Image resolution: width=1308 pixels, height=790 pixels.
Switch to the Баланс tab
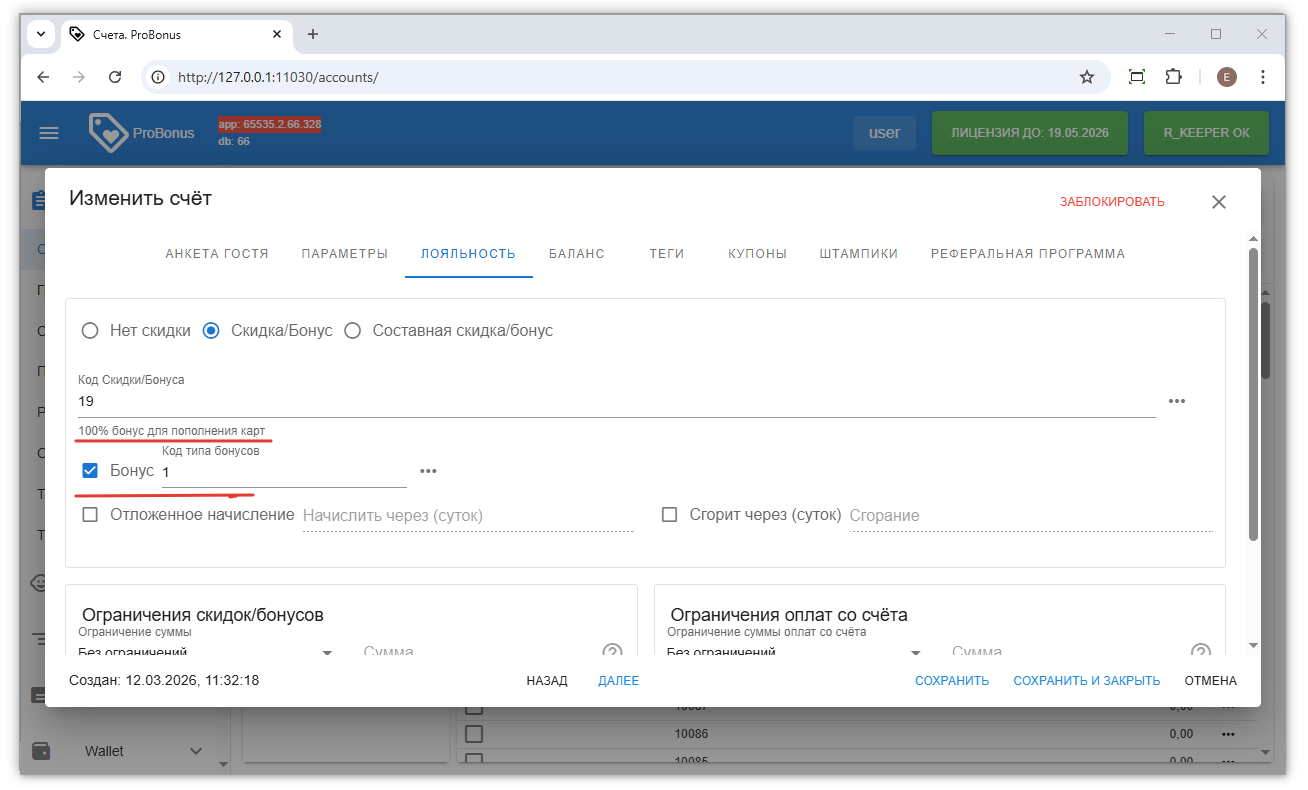(x=576, y=254)
